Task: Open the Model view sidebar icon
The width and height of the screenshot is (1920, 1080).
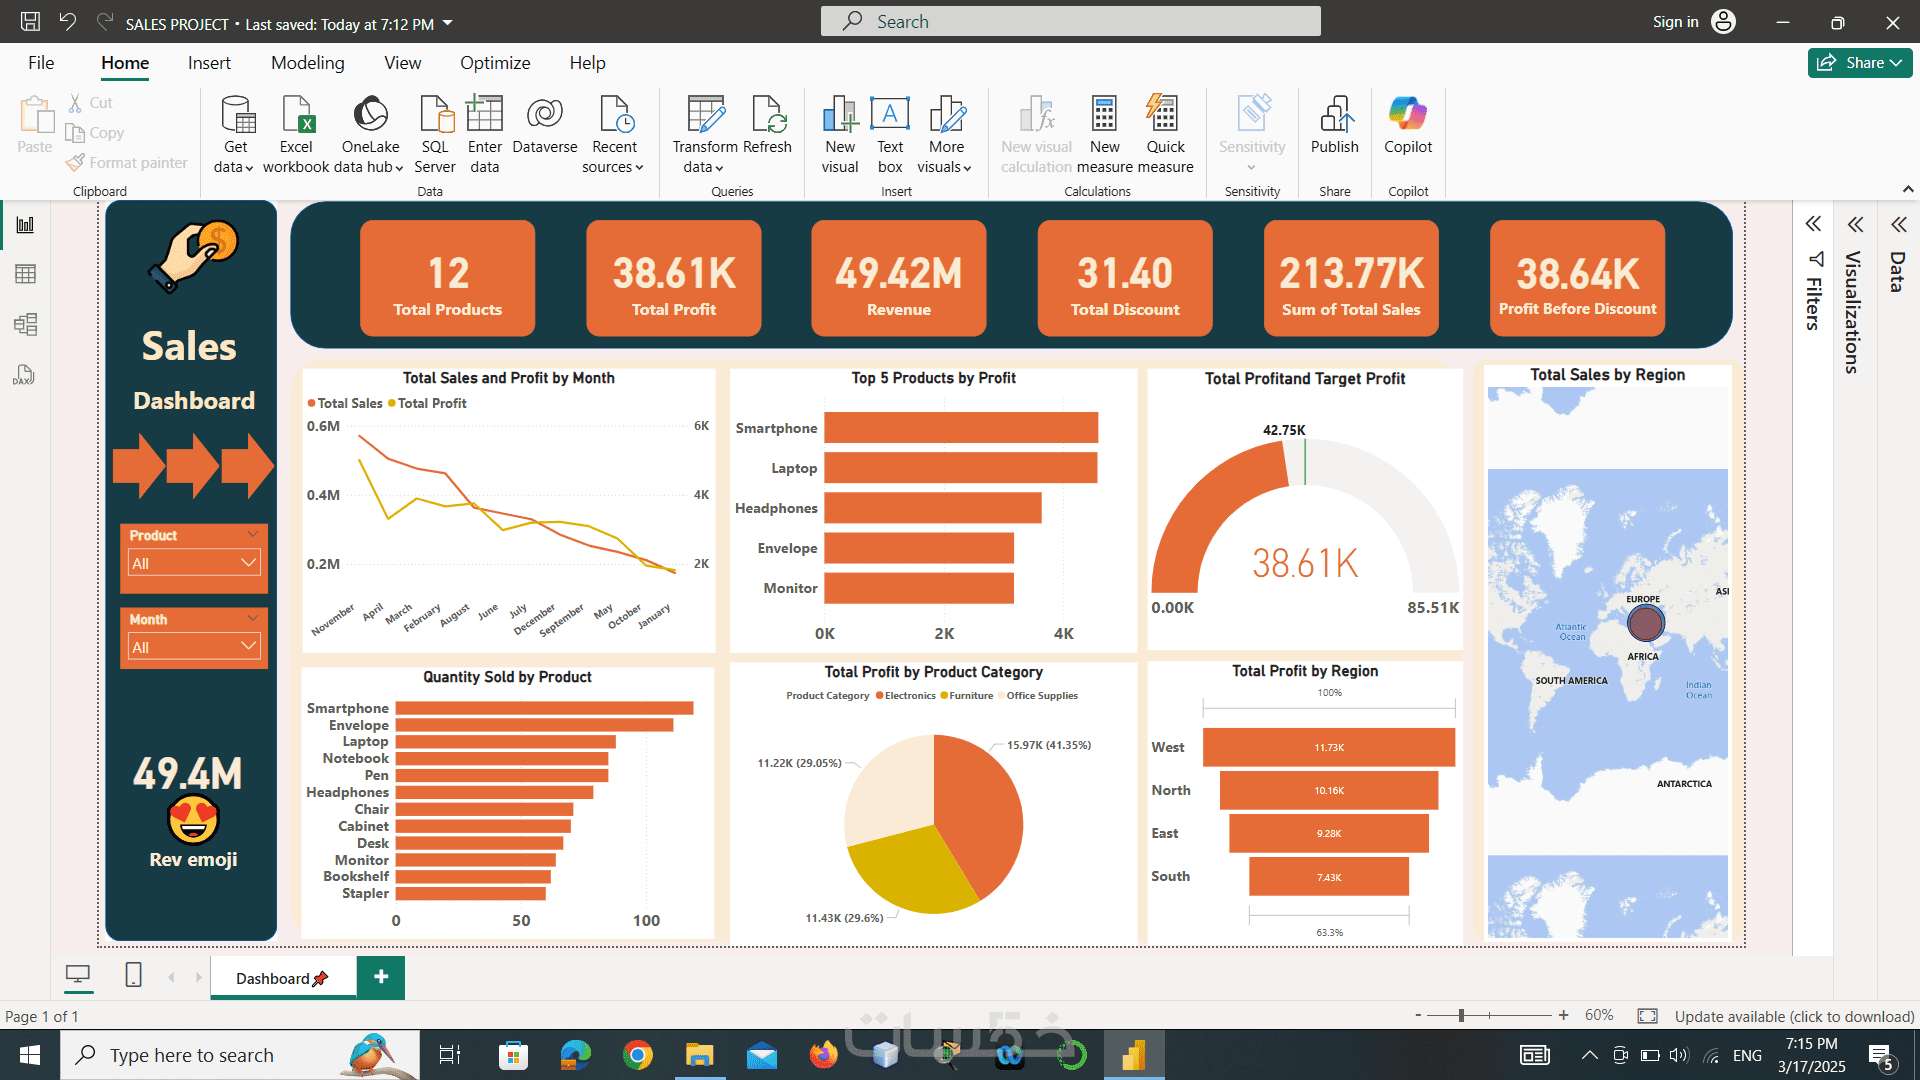Action: [x=25, y=324]
